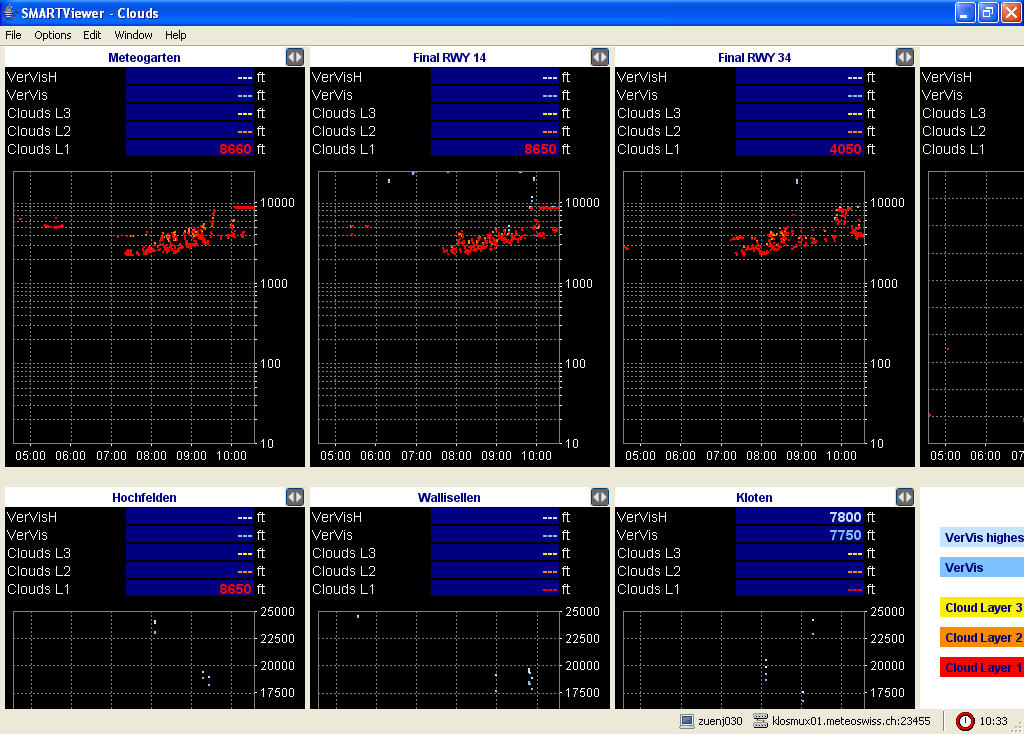Click the yellow Cloud Layer 3 legend swatch
The height and width of the screenshot is (734, 1024).
coord(982,607)
